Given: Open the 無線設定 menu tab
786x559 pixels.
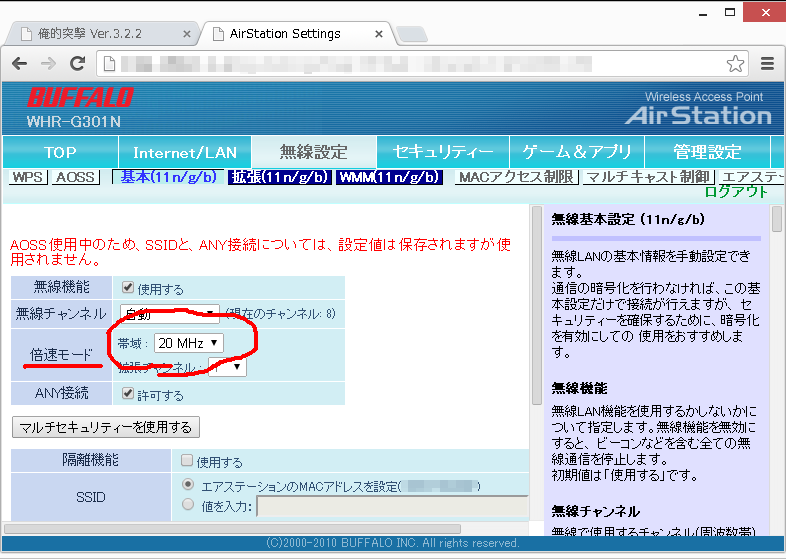Looking at the screenshot, I should [314, 152].
